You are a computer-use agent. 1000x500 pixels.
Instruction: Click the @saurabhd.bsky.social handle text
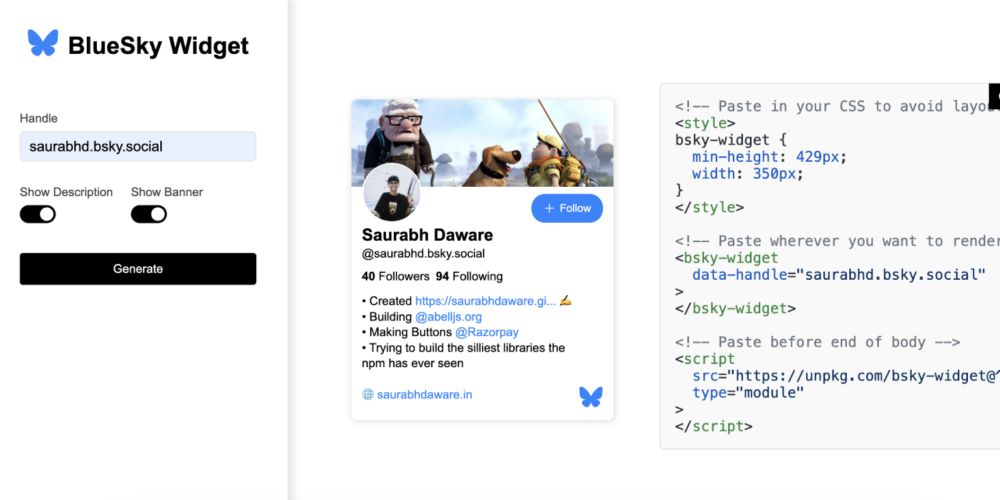click(x=423, y=254)
